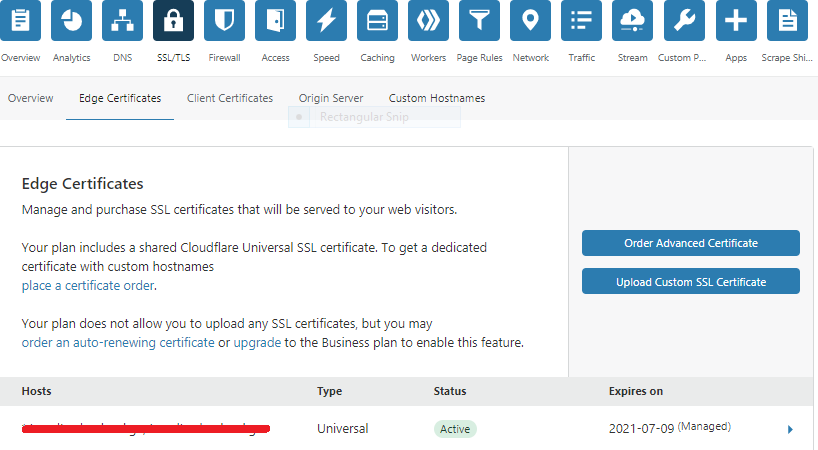The width and height of the screenshot is (818, 450).
Task: Open Page Rules funnel icon
Action: (x=480, y=20)
